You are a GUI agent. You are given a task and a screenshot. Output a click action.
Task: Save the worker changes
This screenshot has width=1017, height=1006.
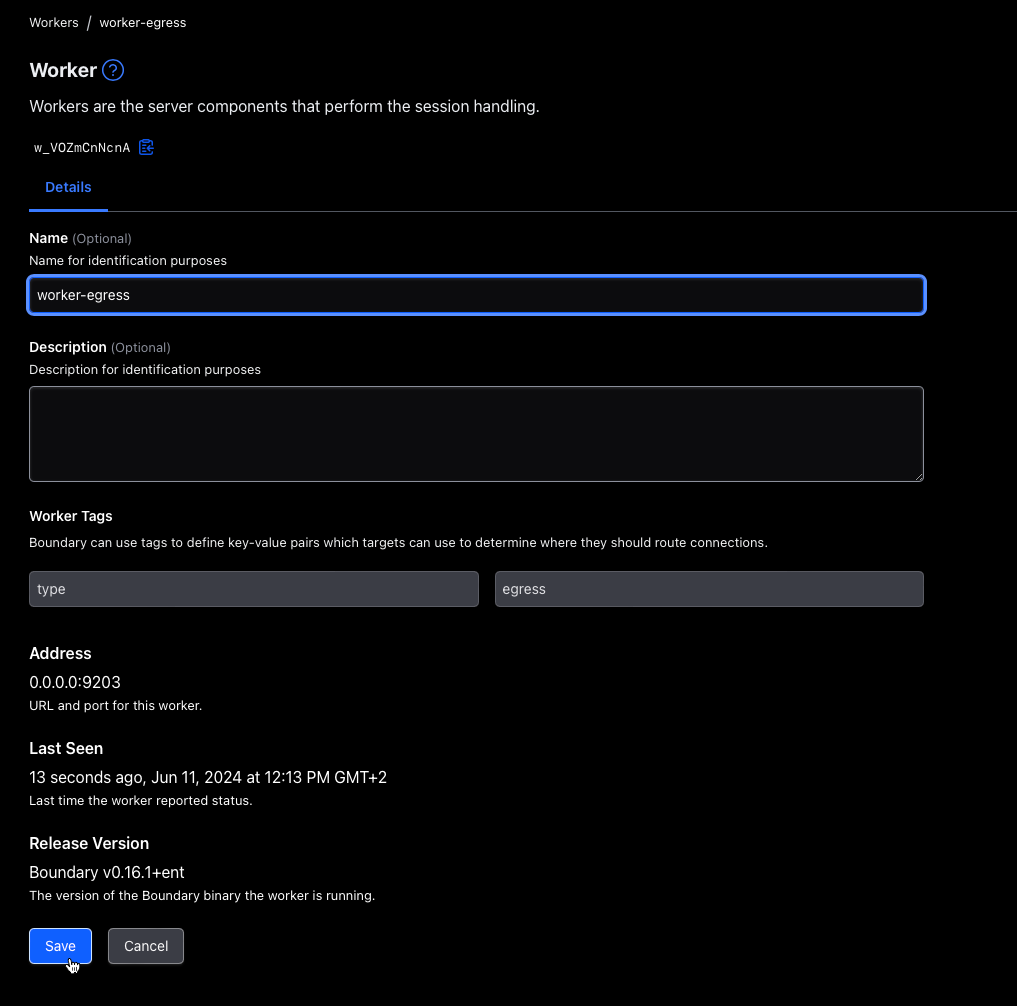click(x=60, y=946)
